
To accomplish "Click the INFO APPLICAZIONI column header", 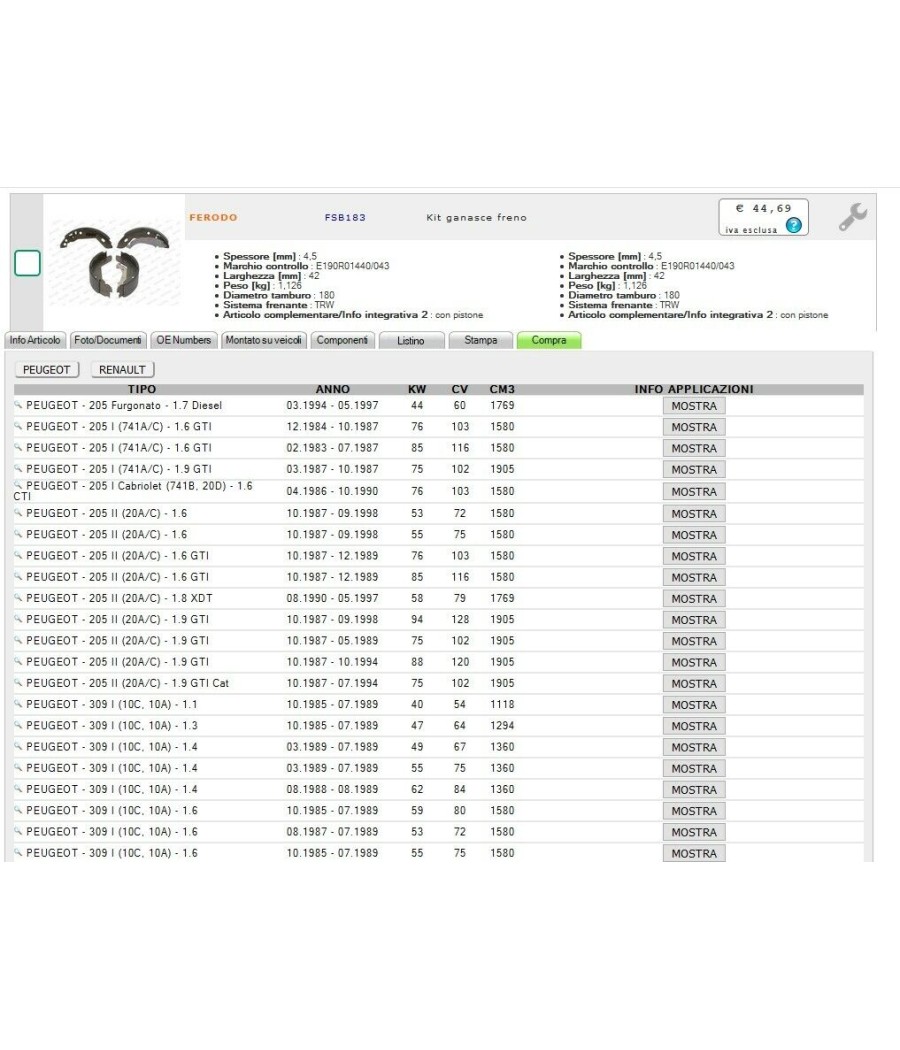I will click(694, 389).
